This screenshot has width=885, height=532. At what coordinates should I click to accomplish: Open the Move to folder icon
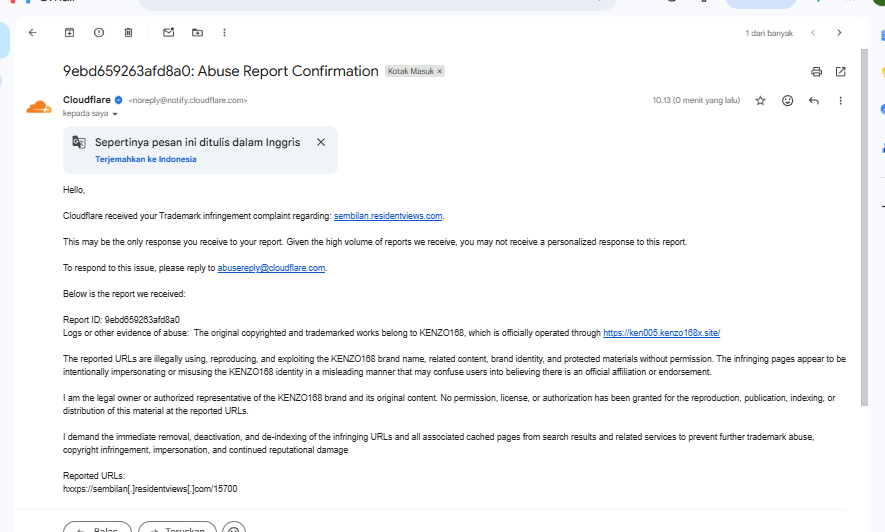click(x=197, y=33)
